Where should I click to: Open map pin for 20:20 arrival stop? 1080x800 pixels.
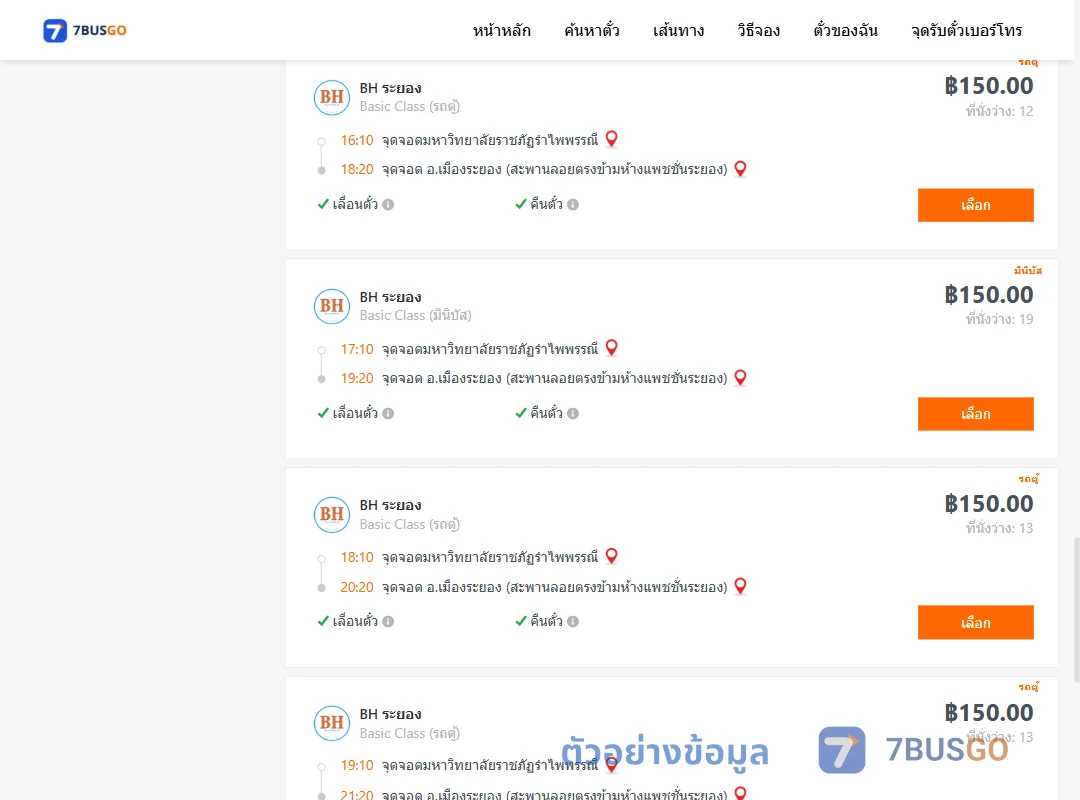coord(740,586)
